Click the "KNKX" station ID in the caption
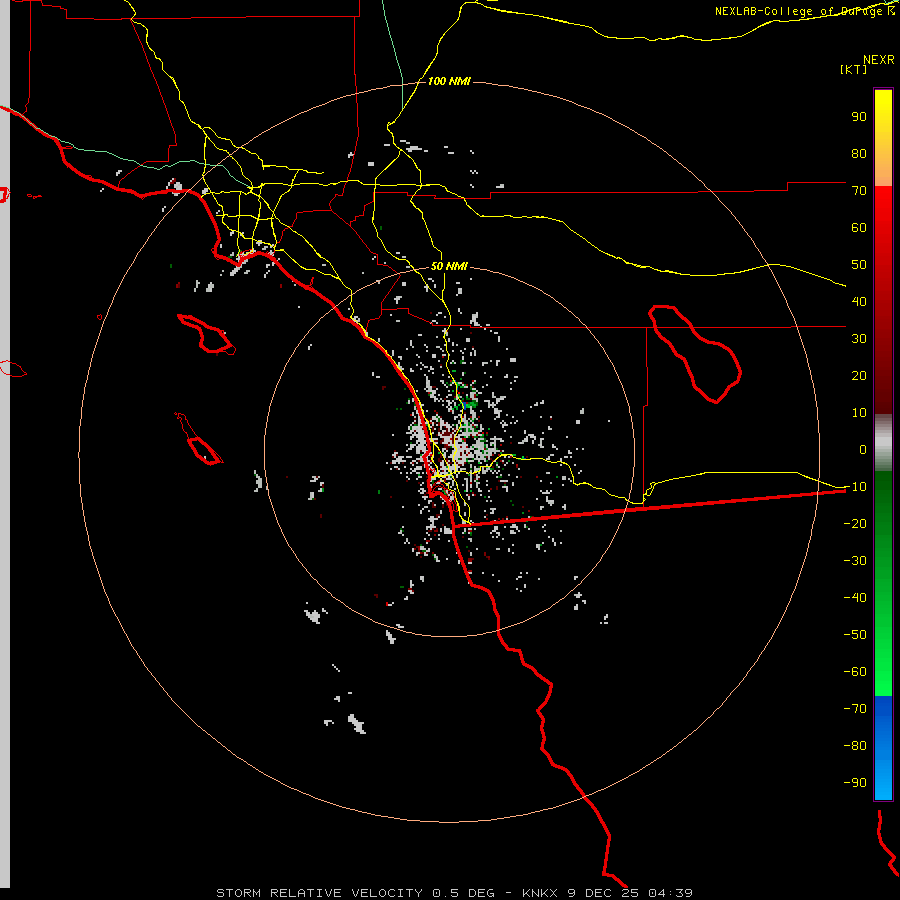900x900 pixels. [540, 893]
